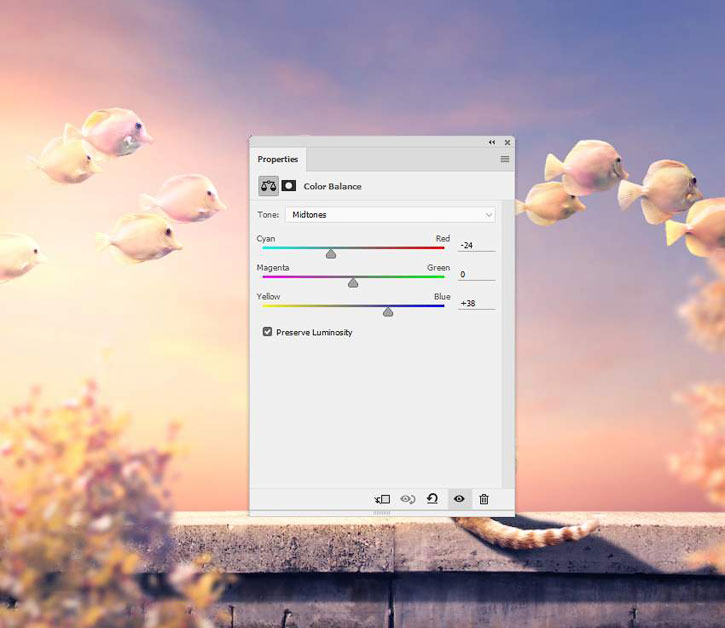Open the Tone dropdown set to Midtones
The image size is (725, 628).
(390, 215)
